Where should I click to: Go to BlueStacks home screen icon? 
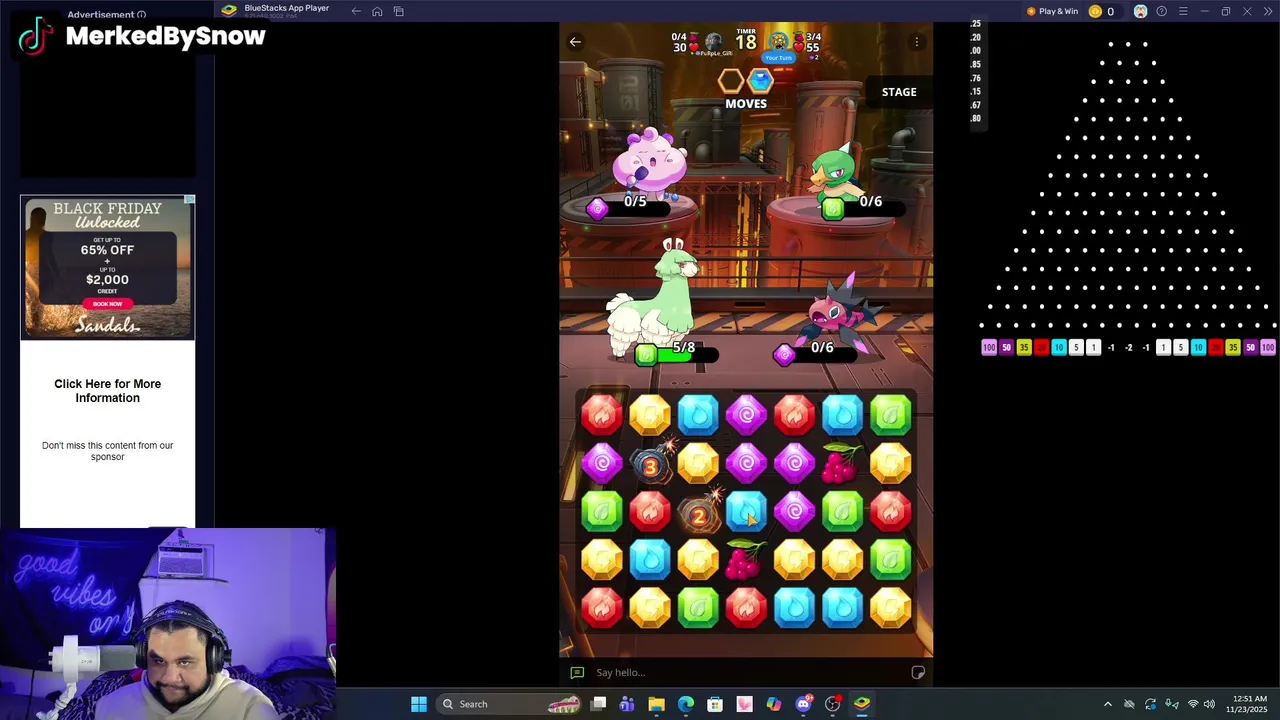(377, 11)
